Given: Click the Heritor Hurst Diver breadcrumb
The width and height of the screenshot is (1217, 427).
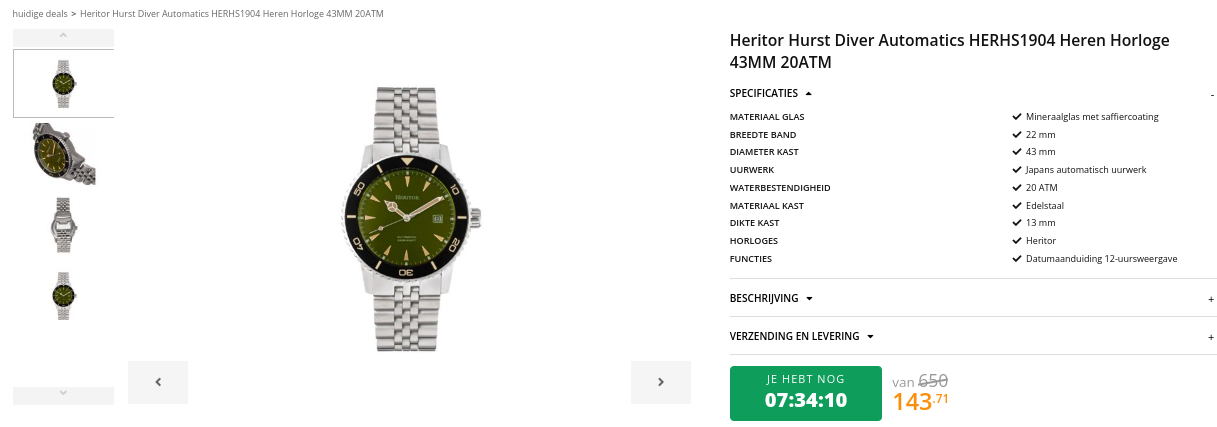Looking at the screenshot, I should [x=231, y=14].
